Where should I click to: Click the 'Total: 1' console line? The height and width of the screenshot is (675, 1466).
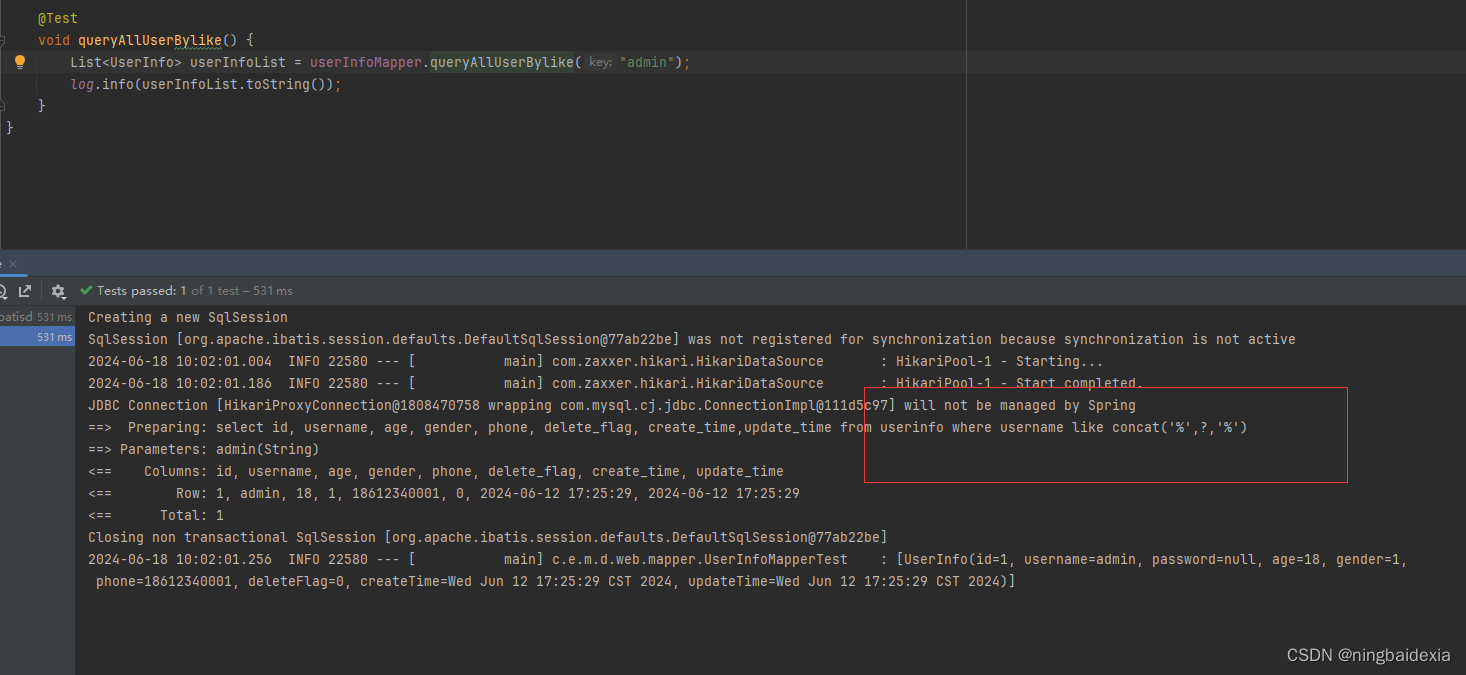pos(156,515)
